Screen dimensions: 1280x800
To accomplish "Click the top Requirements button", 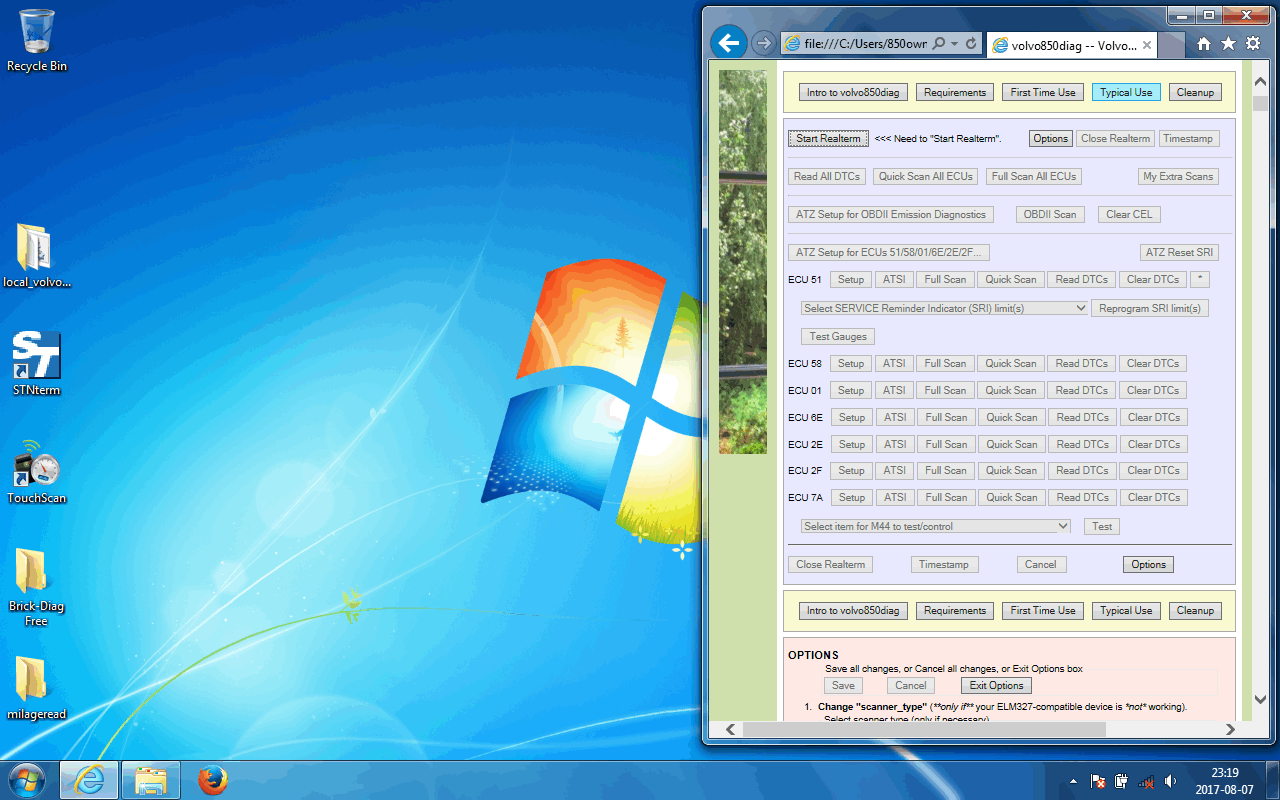I will click(955, 92).
